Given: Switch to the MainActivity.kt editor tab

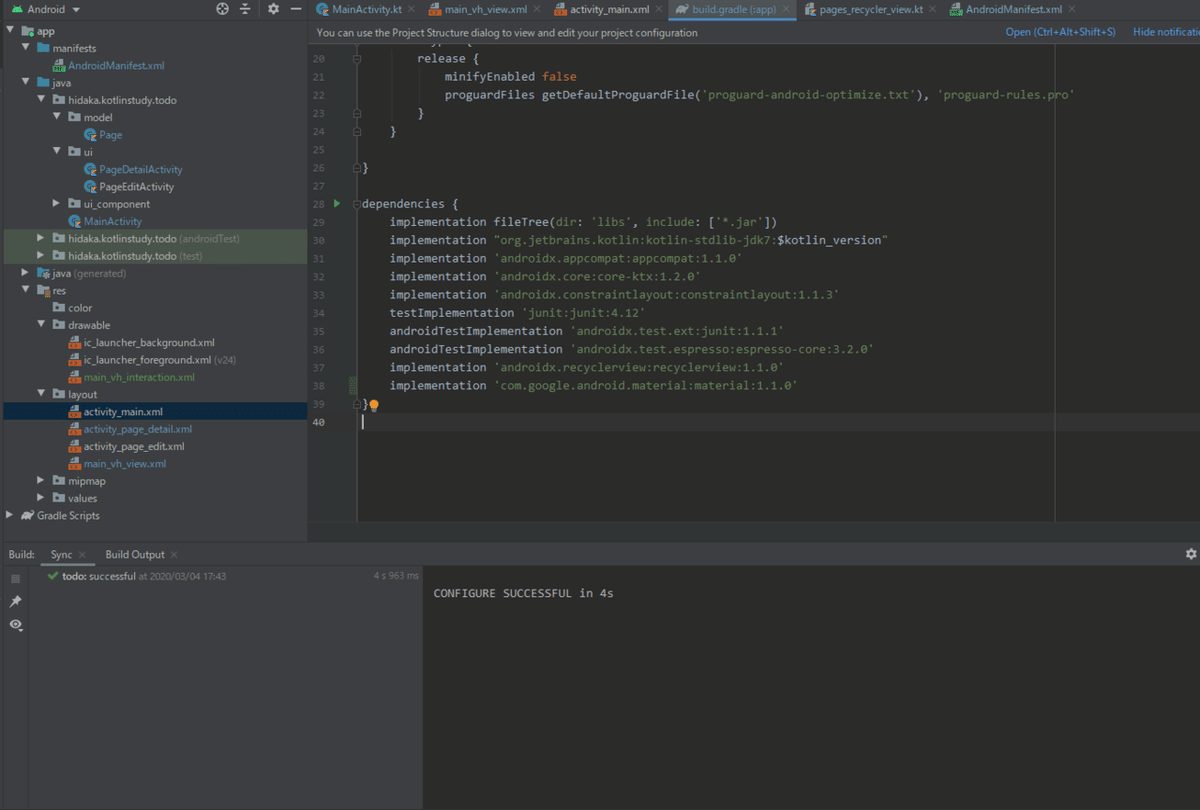Looking at the screenshot, I should click(365, 9).
